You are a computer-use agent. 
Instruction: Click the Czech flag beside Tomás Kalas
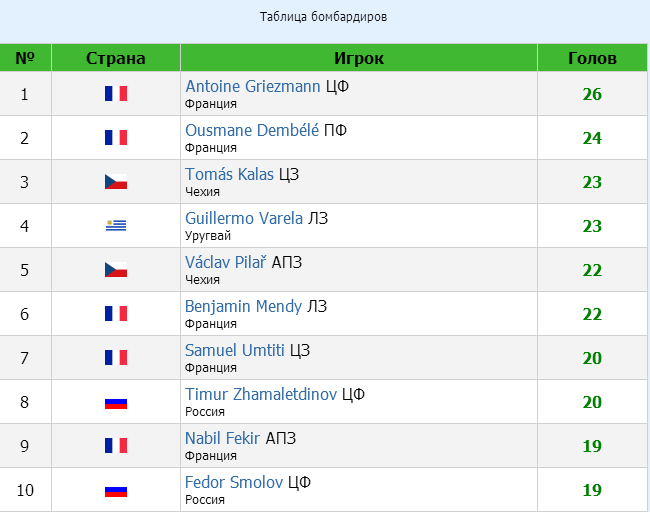pyautogui.click(x=116, y=182)
